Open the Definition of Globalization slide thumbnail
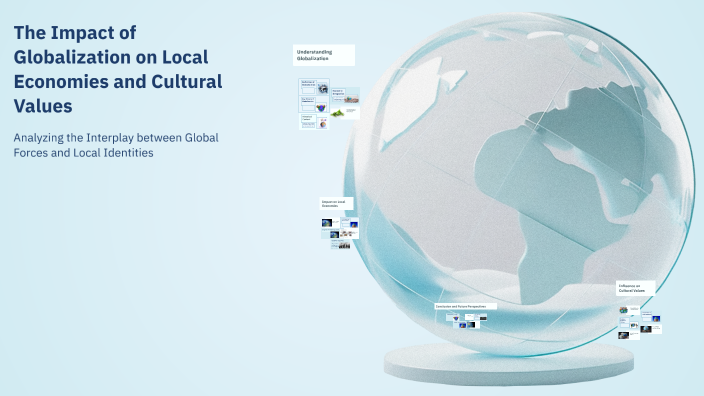This screenshot has width=704, height=396. click(314, 87)
